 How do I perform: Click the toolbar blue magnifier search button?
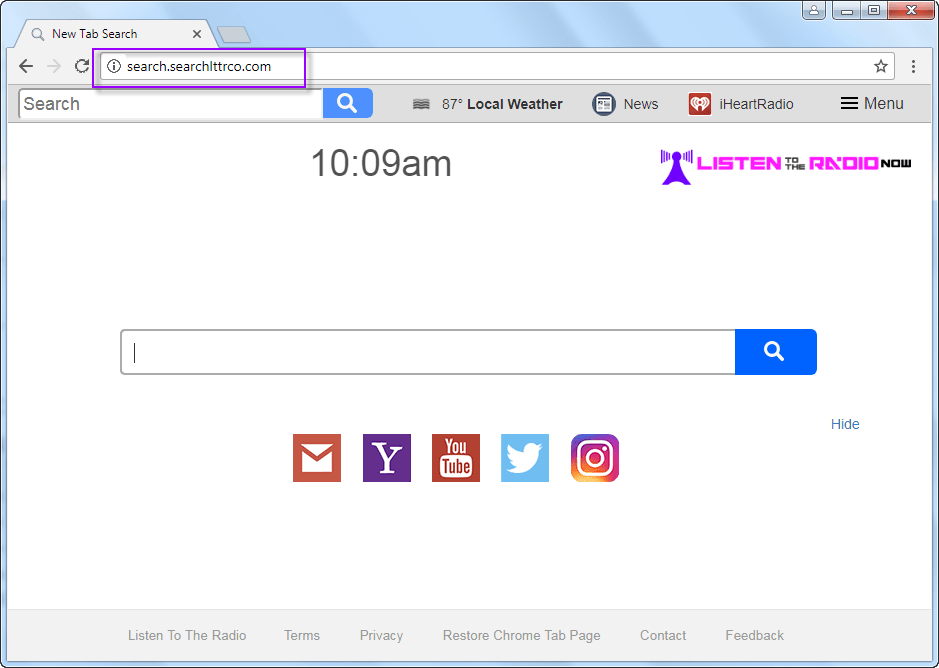coord(347,103)
